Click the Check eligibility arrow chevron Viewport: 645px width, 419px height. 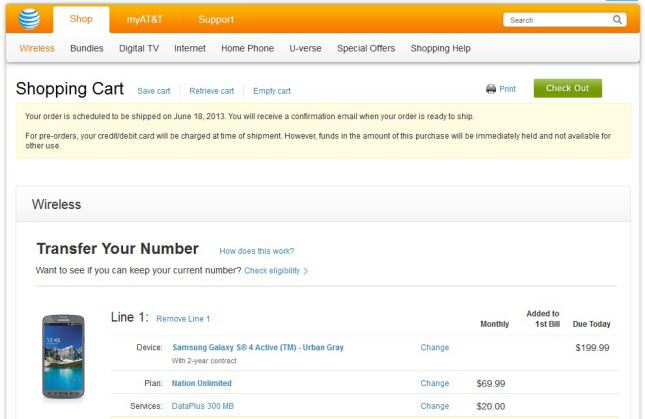(x=306, y=271)
